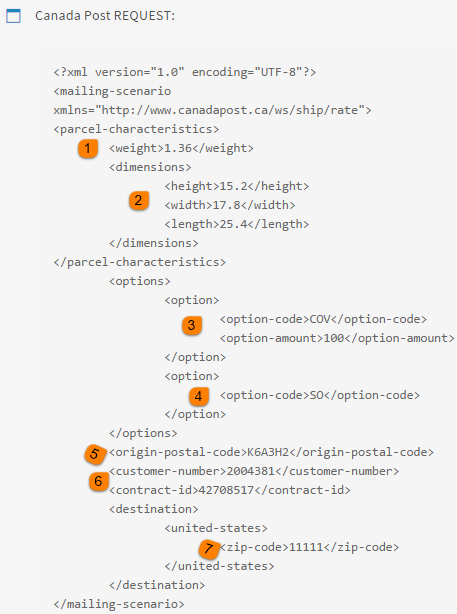Select the option-amount 100 line
This screenshot has width=457, height=614.
click(x=337, y=338)
